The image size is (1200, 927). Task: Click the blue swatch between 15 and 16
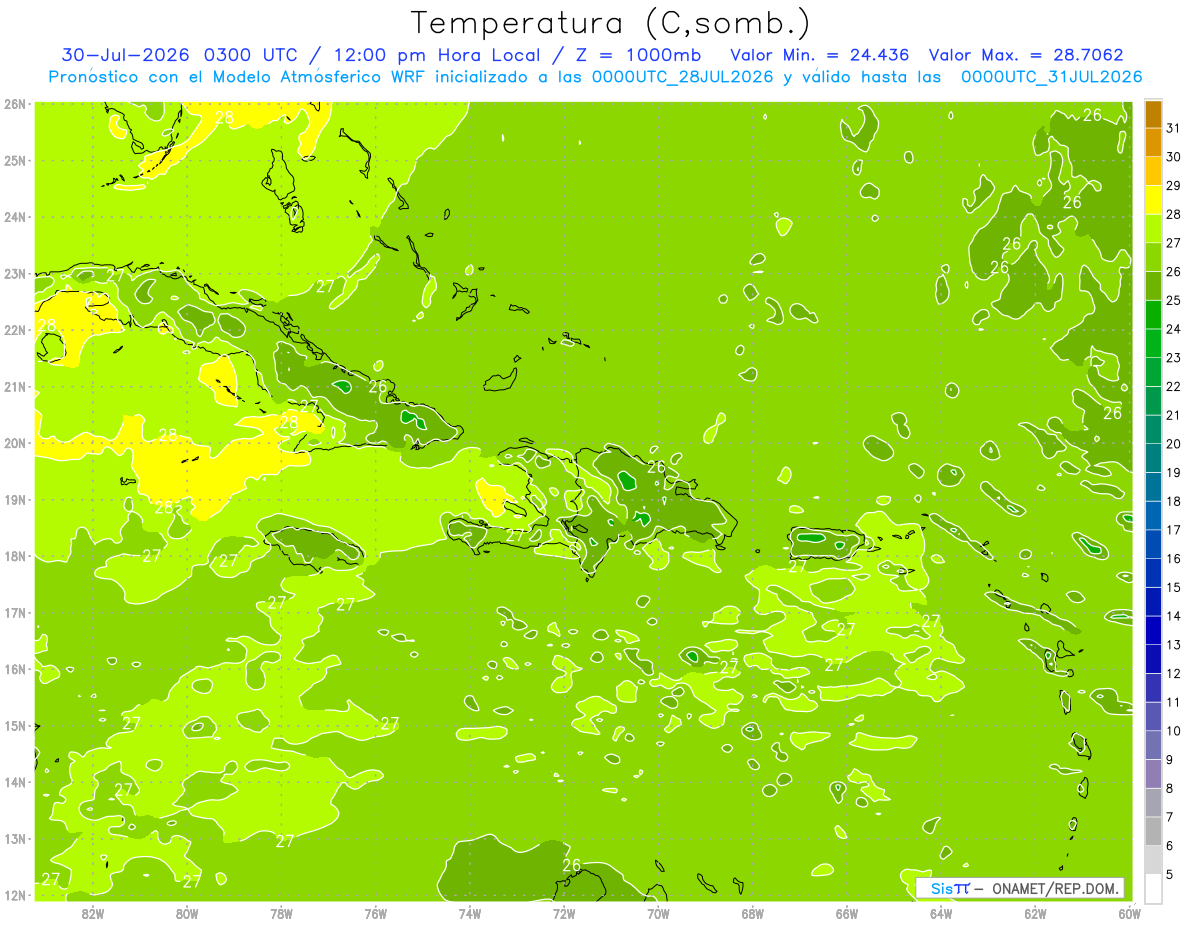tap(1153, 572)
